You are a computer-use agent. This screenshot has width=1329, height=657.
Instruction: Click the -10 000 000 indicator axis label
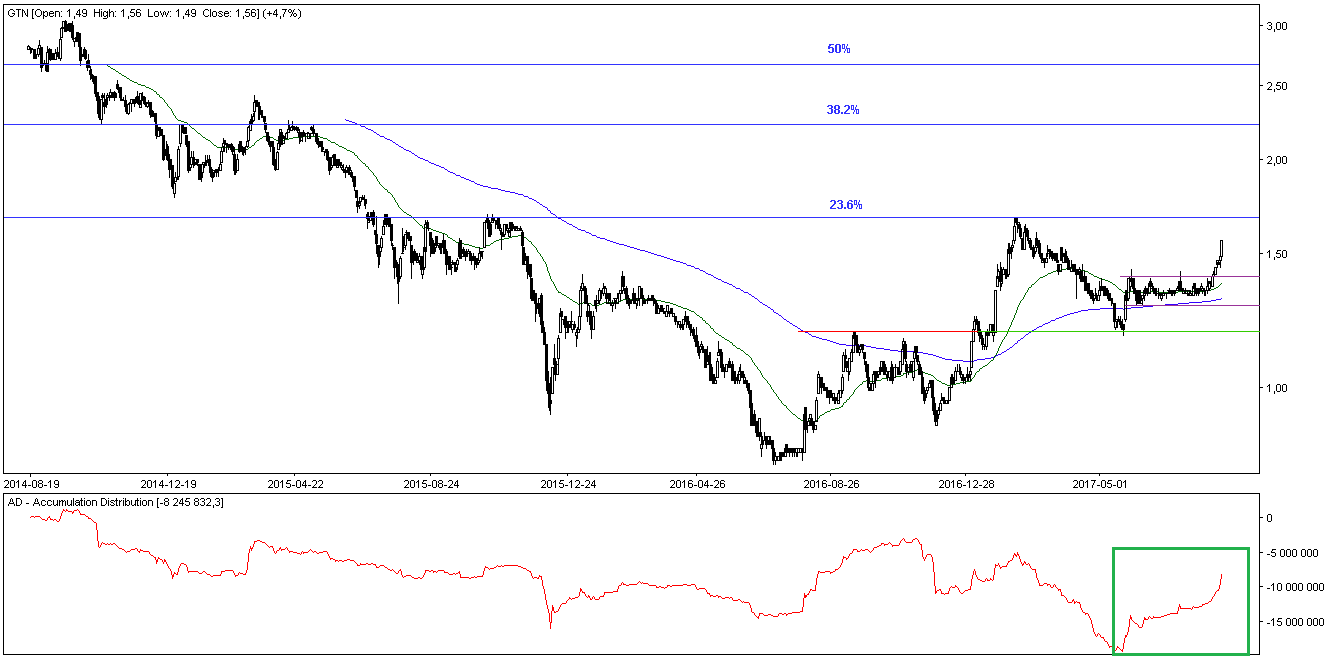[x=1294, y=587]
